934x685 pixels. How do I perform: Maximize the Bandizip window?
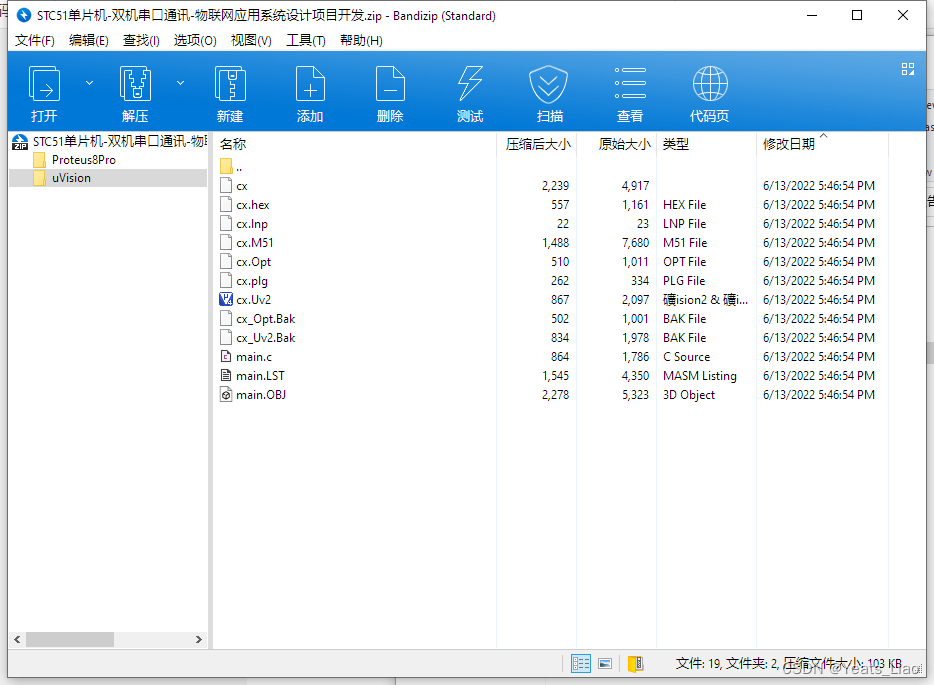857,15
